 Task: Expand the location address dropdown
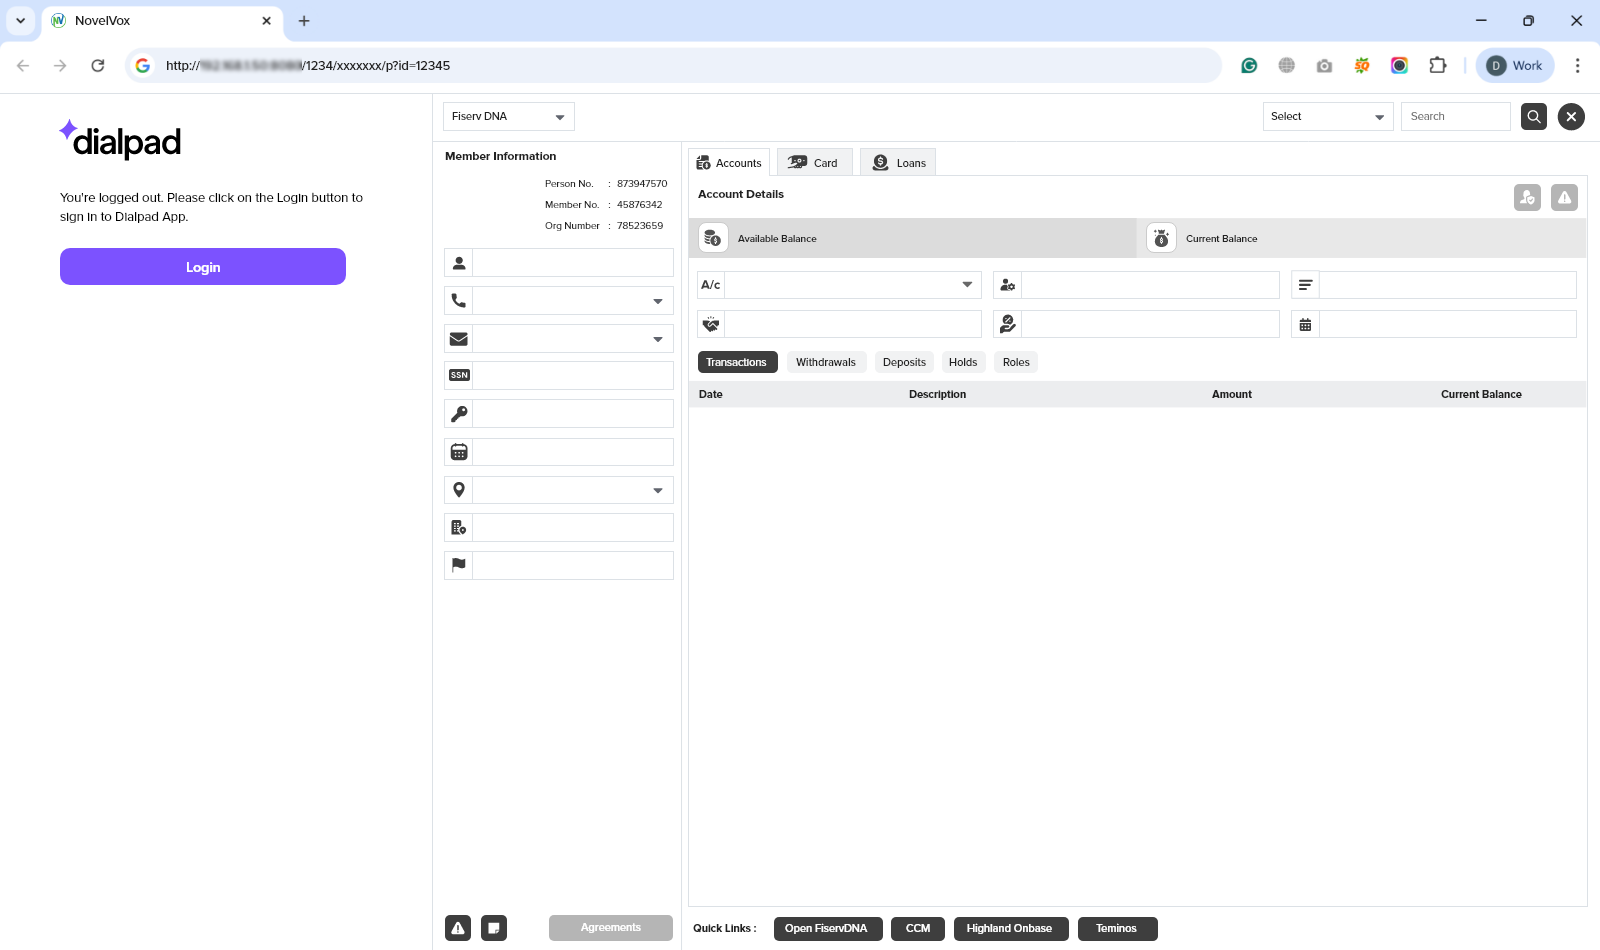[x=657, y=490]
